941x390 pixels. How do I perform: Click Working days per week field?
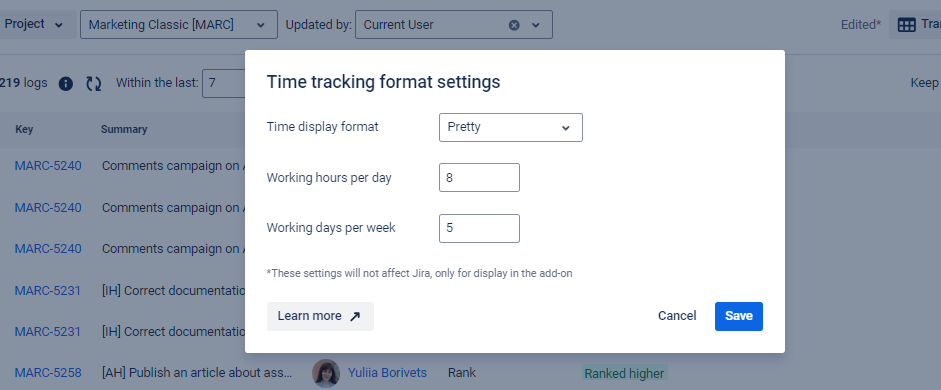point(480,229)
